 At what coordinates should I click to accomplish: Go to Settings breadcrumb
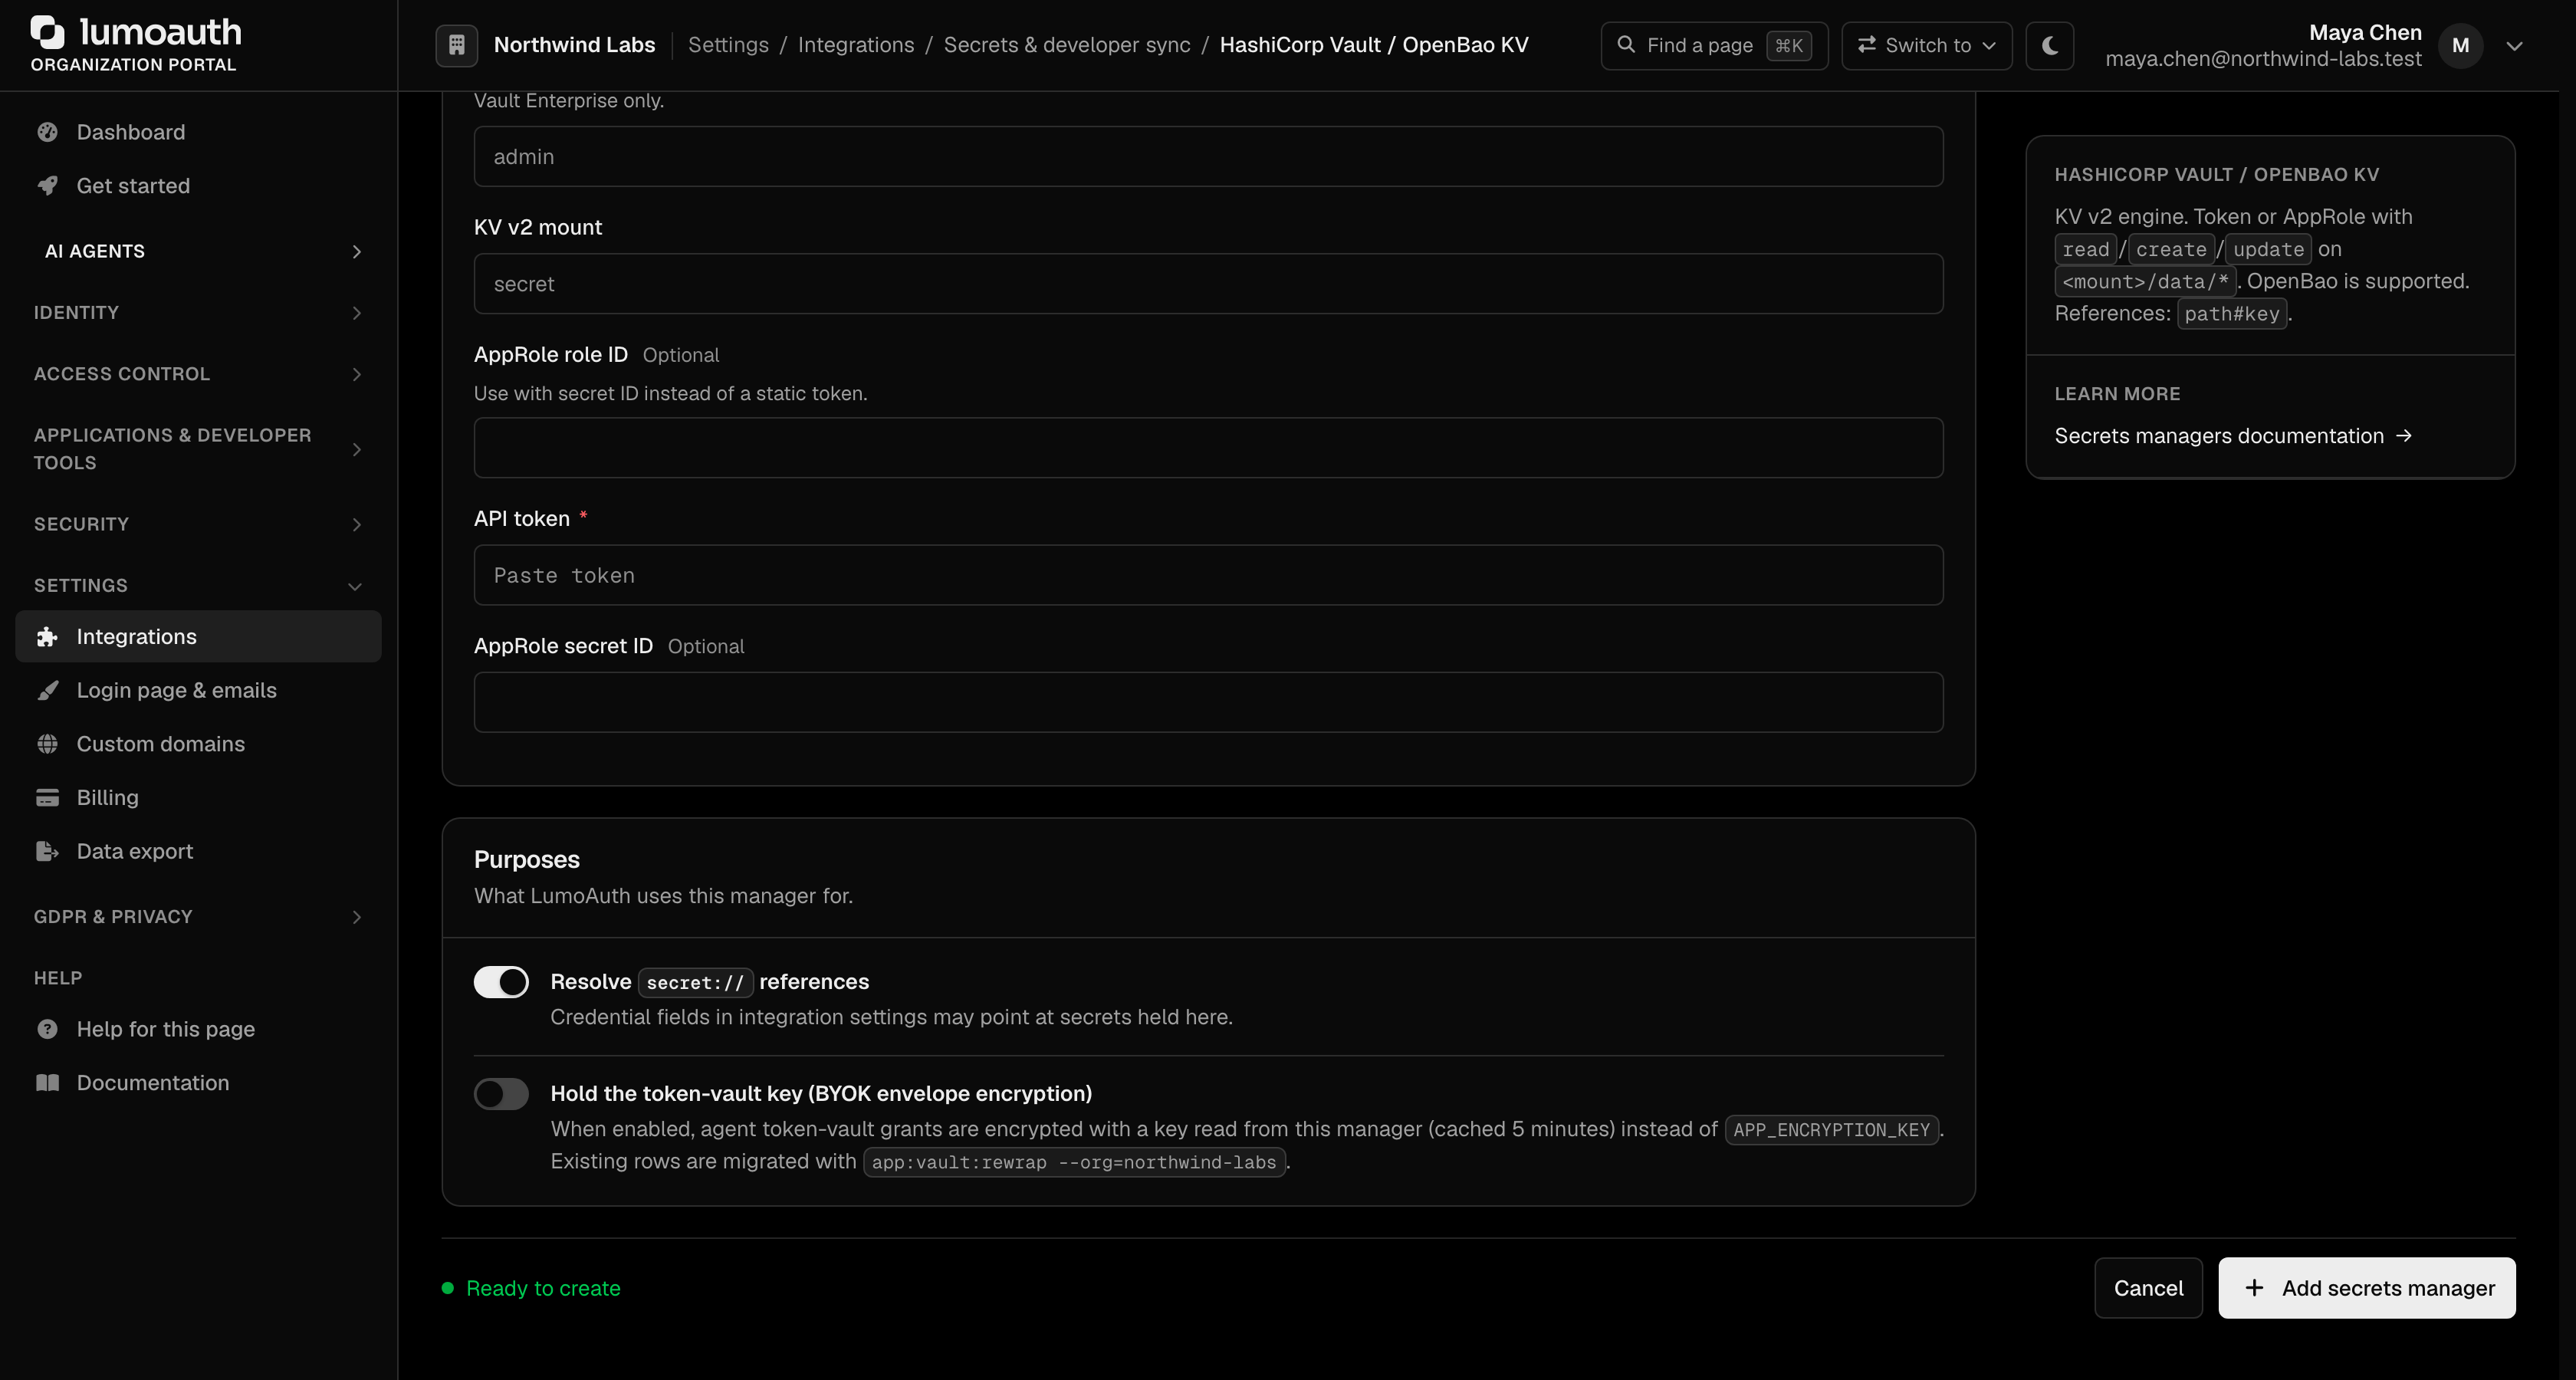coord(728,45)
